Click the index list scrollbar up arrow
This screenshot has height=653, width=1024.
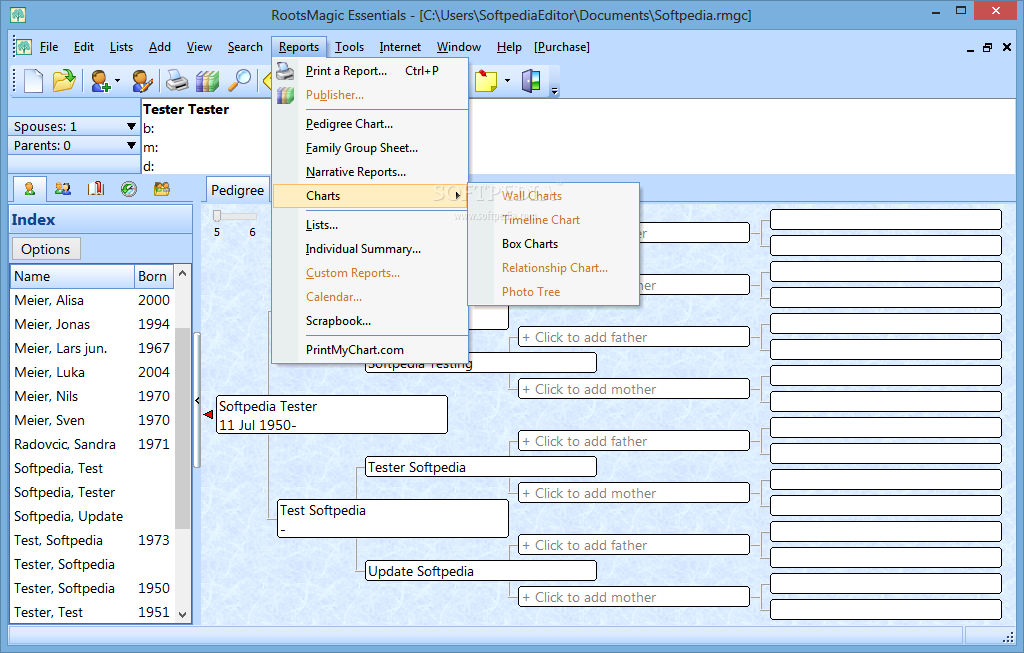[x=183, y=274]
